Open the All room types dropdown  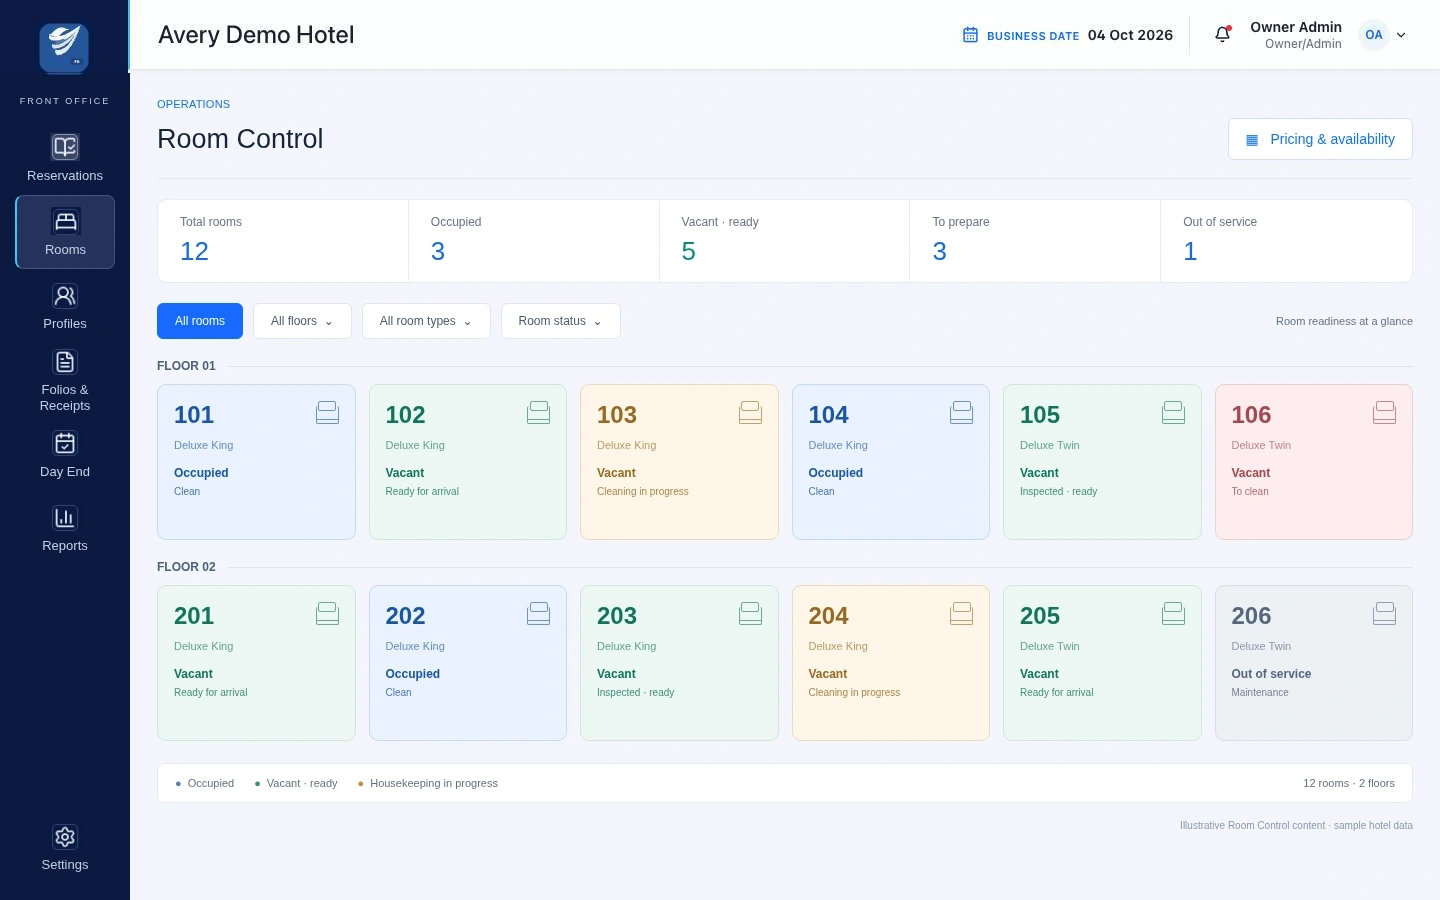(x=426, y=321)
